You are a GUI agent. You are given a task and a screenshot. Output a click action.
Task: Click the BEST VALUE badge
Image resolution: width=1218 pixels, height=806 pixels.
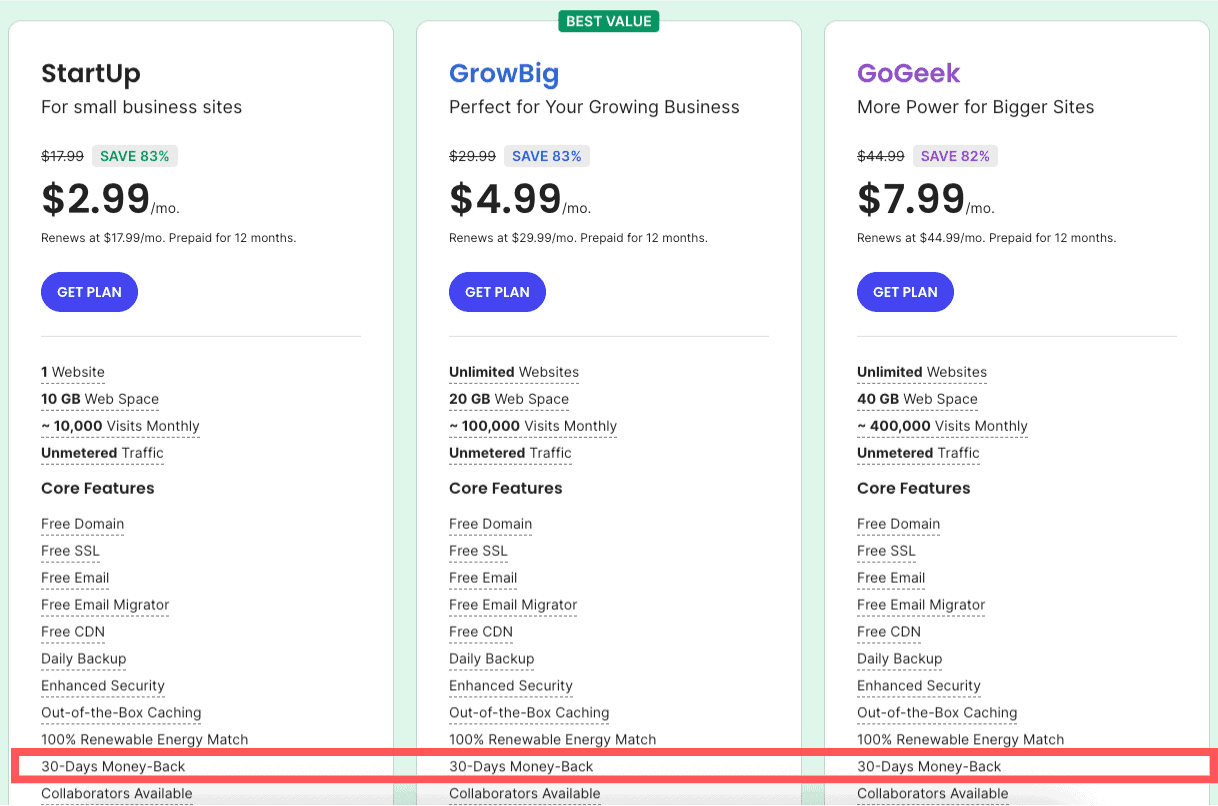[609, 21]
